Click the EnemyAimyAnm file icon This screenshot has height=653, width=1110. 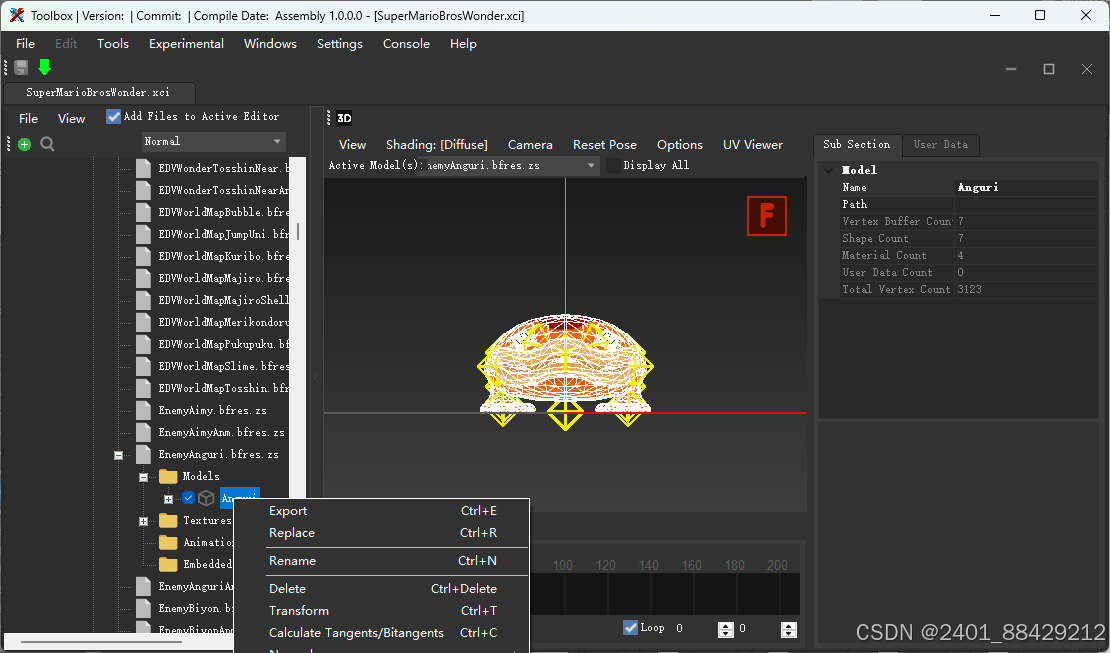[144, 432]
